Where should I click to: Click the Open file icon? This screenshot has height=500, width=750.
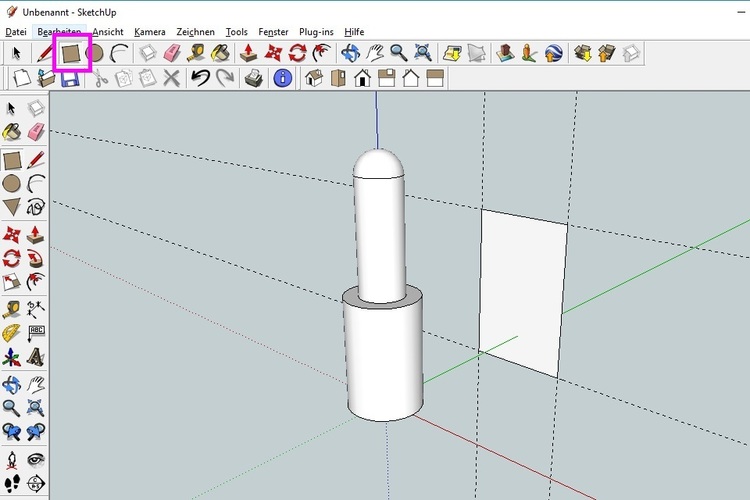point(46,78)
